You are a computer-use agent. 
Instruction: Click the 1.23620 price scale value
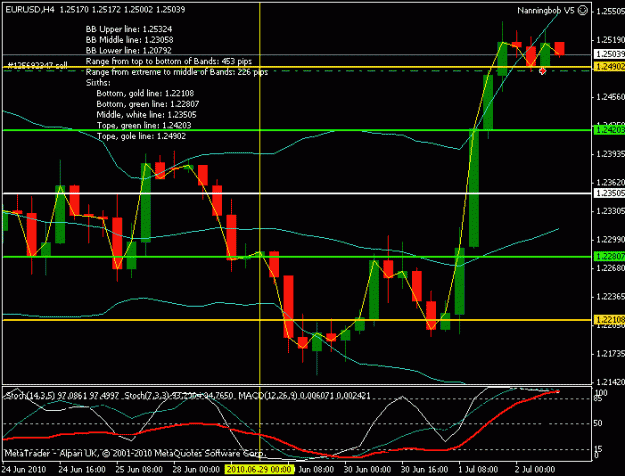point(610,183)
